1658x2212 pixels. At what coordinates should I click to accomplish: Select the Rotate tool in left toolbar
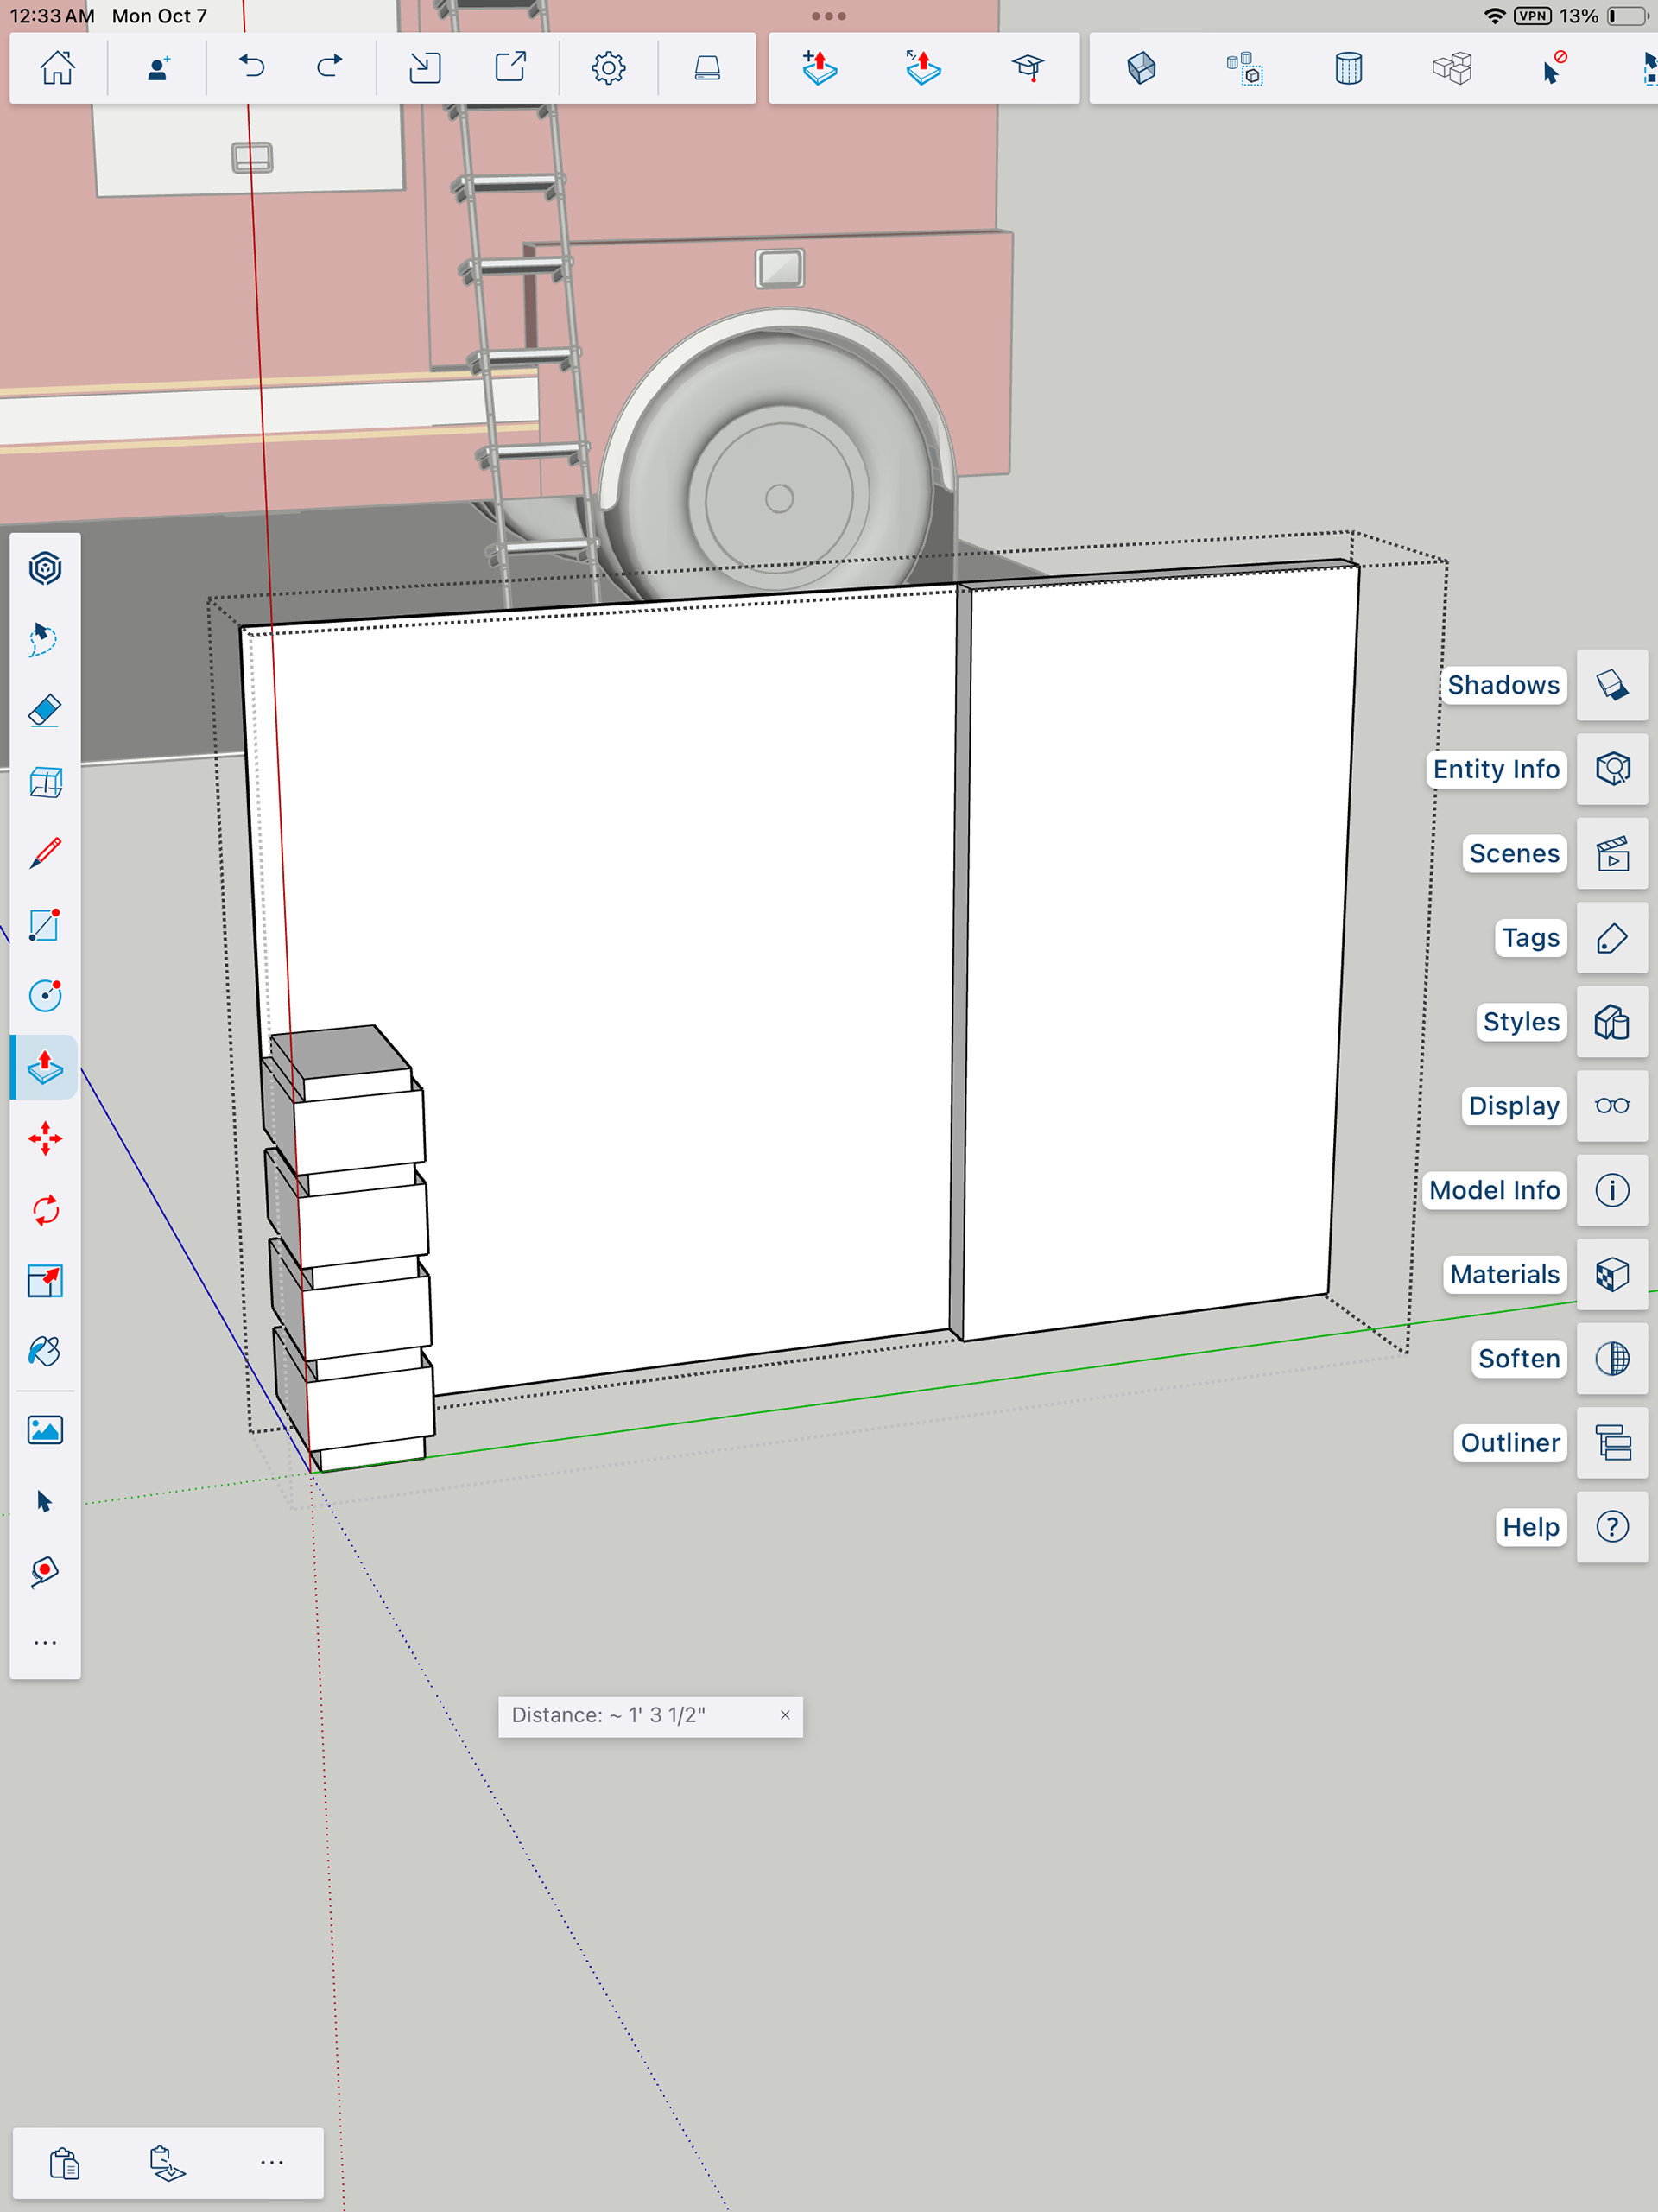coord(45,1210)
